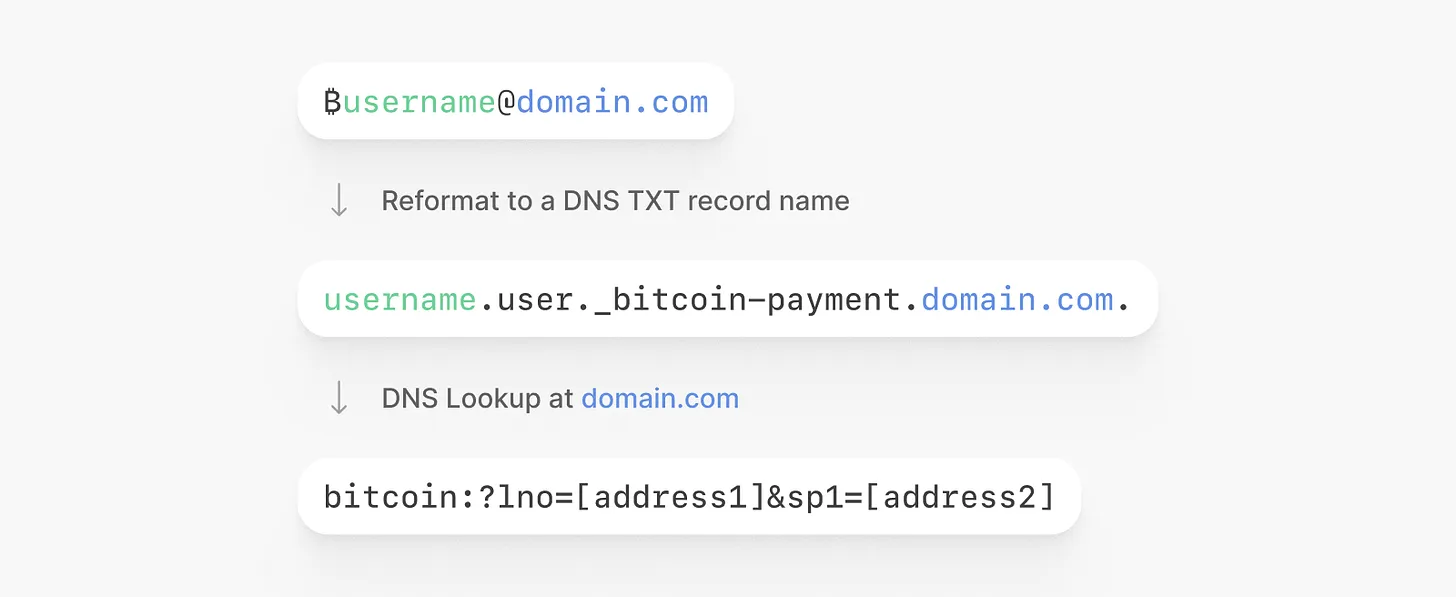
Task: Select green username in DNS record name
Action: [x=400, y=300]
